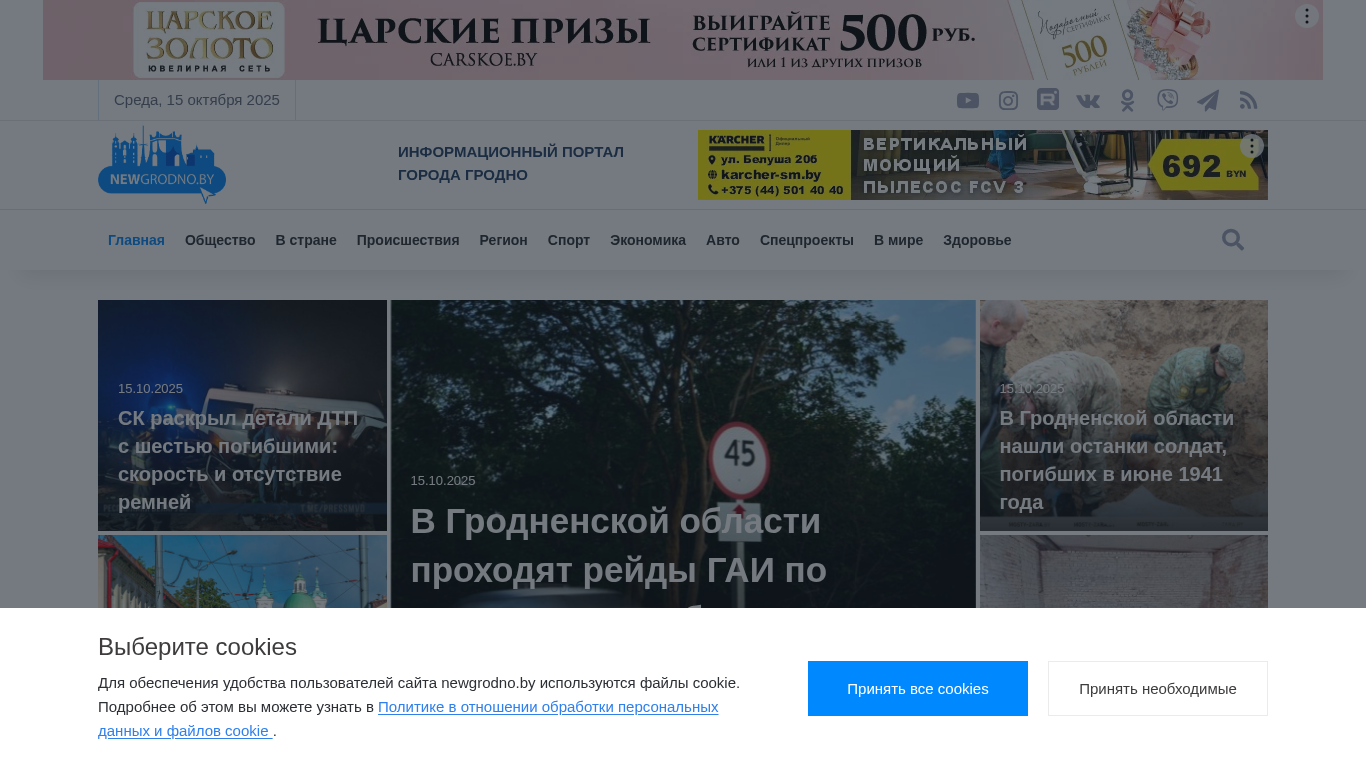This screenshot has width=1366, height=768.
Task: Open the Viber channel icon
Action: pos(1167,100)
